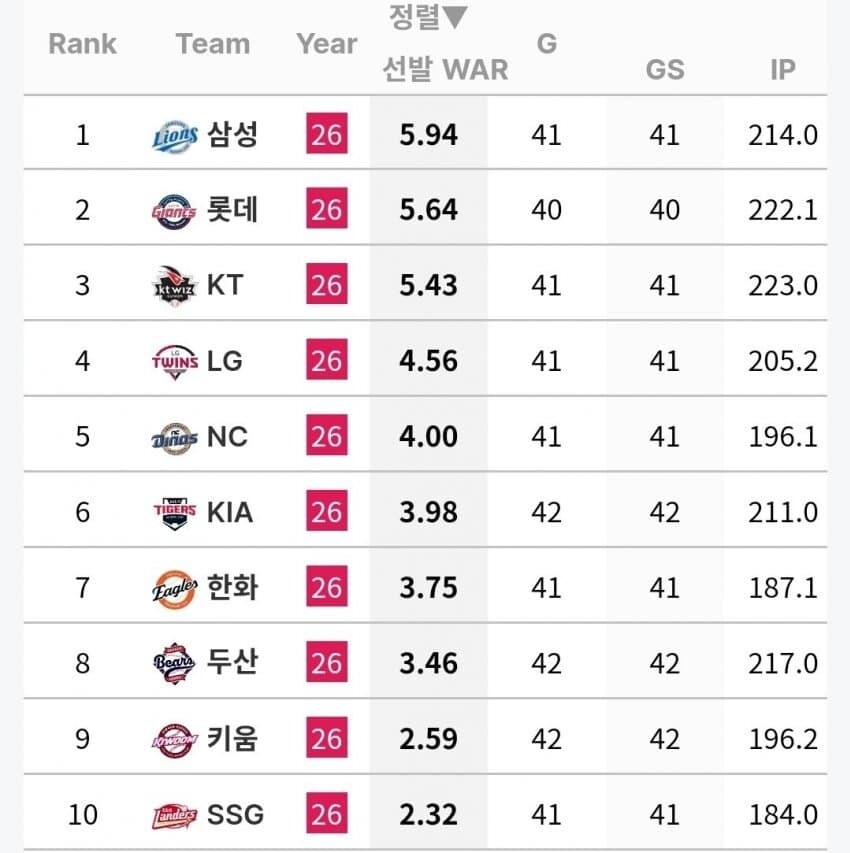Open the 삼성 team name link
Viewport: 850px width, 853px height.
click(232, 134)
